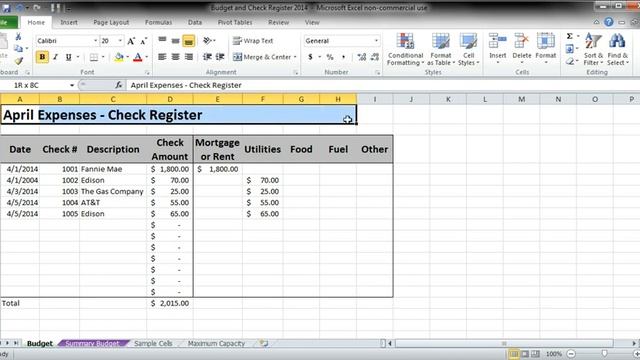Expand the Name Box dropdown arrow

click(x=72, y=85)
